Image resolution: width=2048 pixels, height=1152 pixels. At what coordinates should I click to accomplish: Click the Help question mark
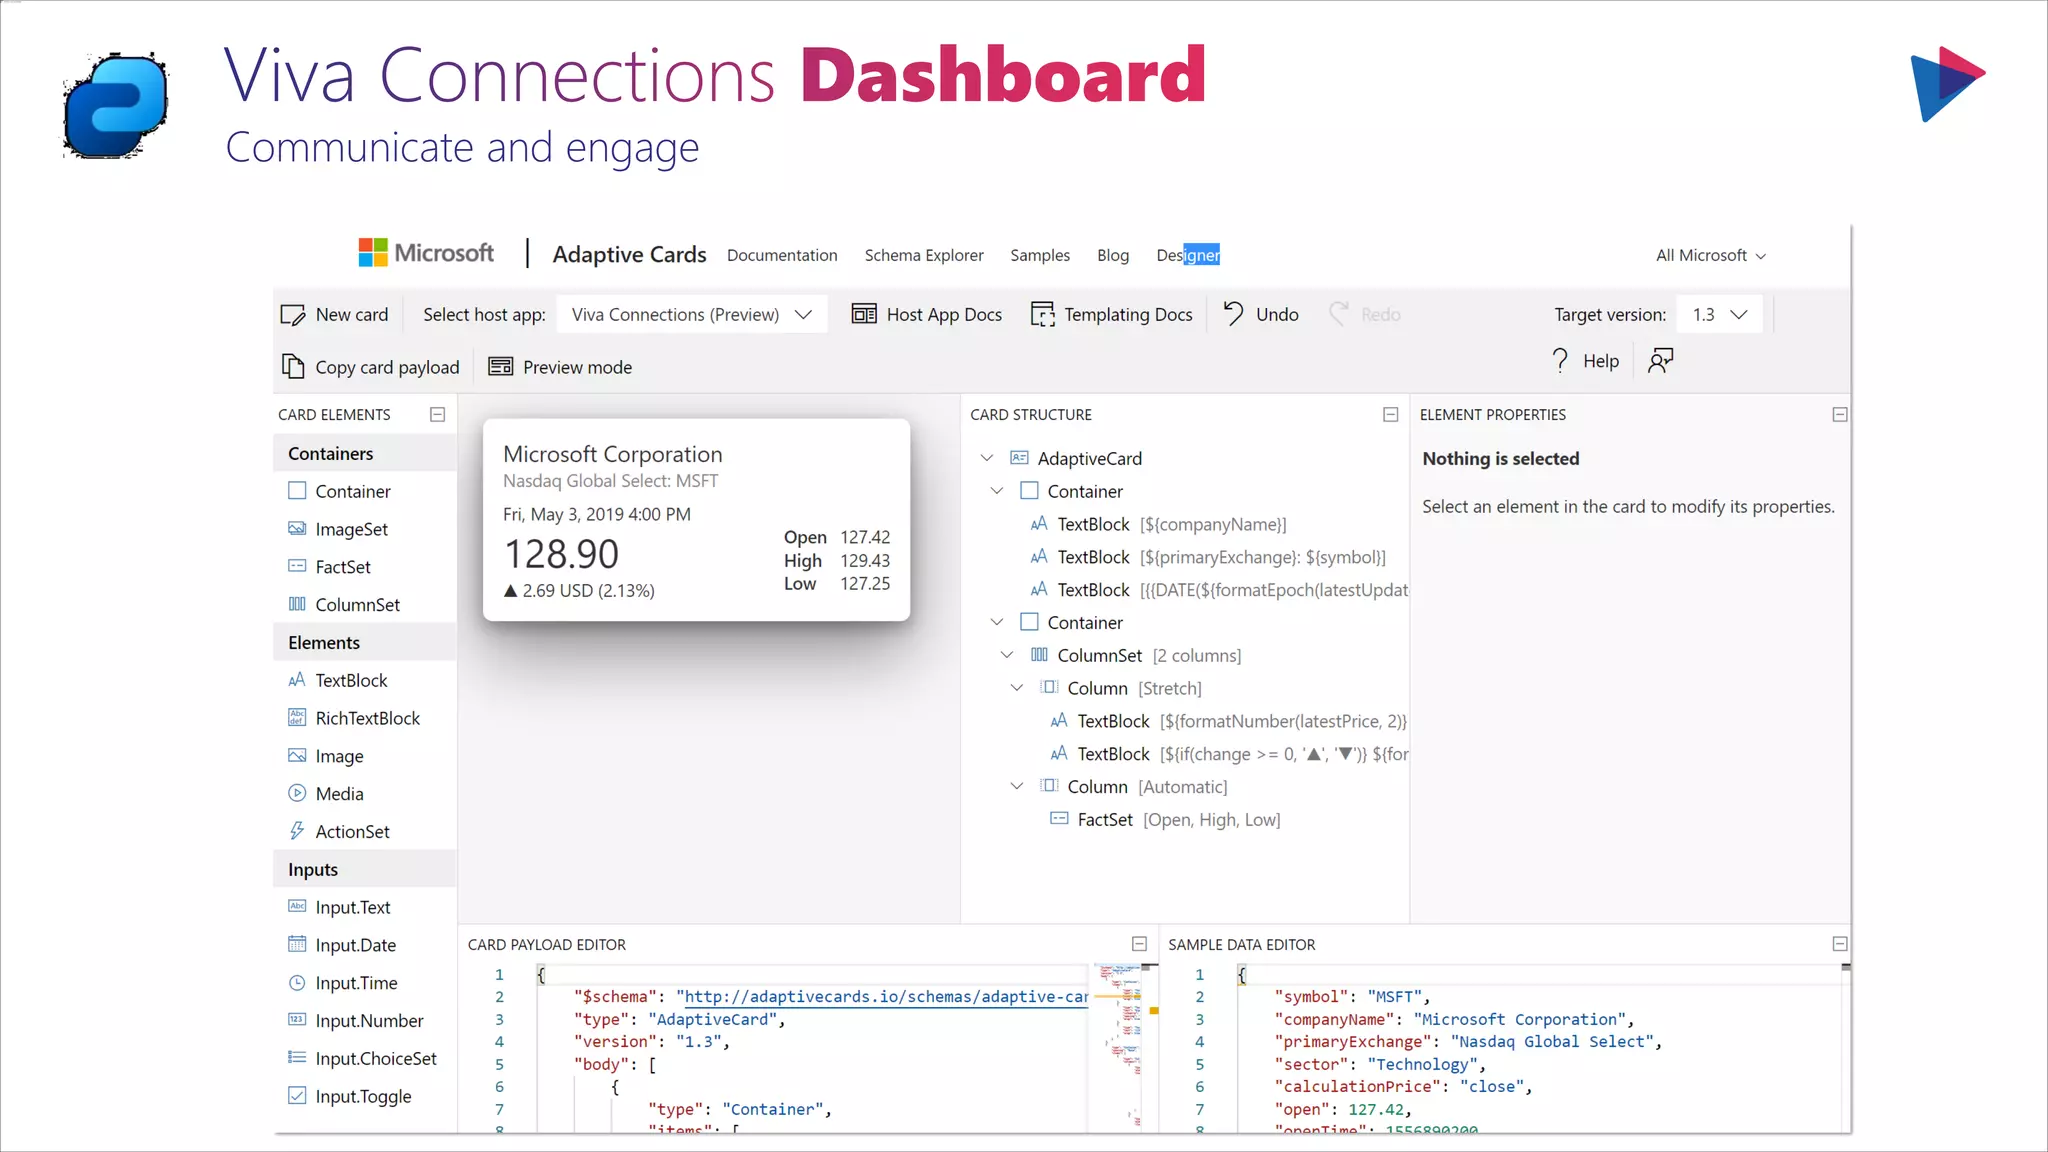click(x=1560, y=360)
